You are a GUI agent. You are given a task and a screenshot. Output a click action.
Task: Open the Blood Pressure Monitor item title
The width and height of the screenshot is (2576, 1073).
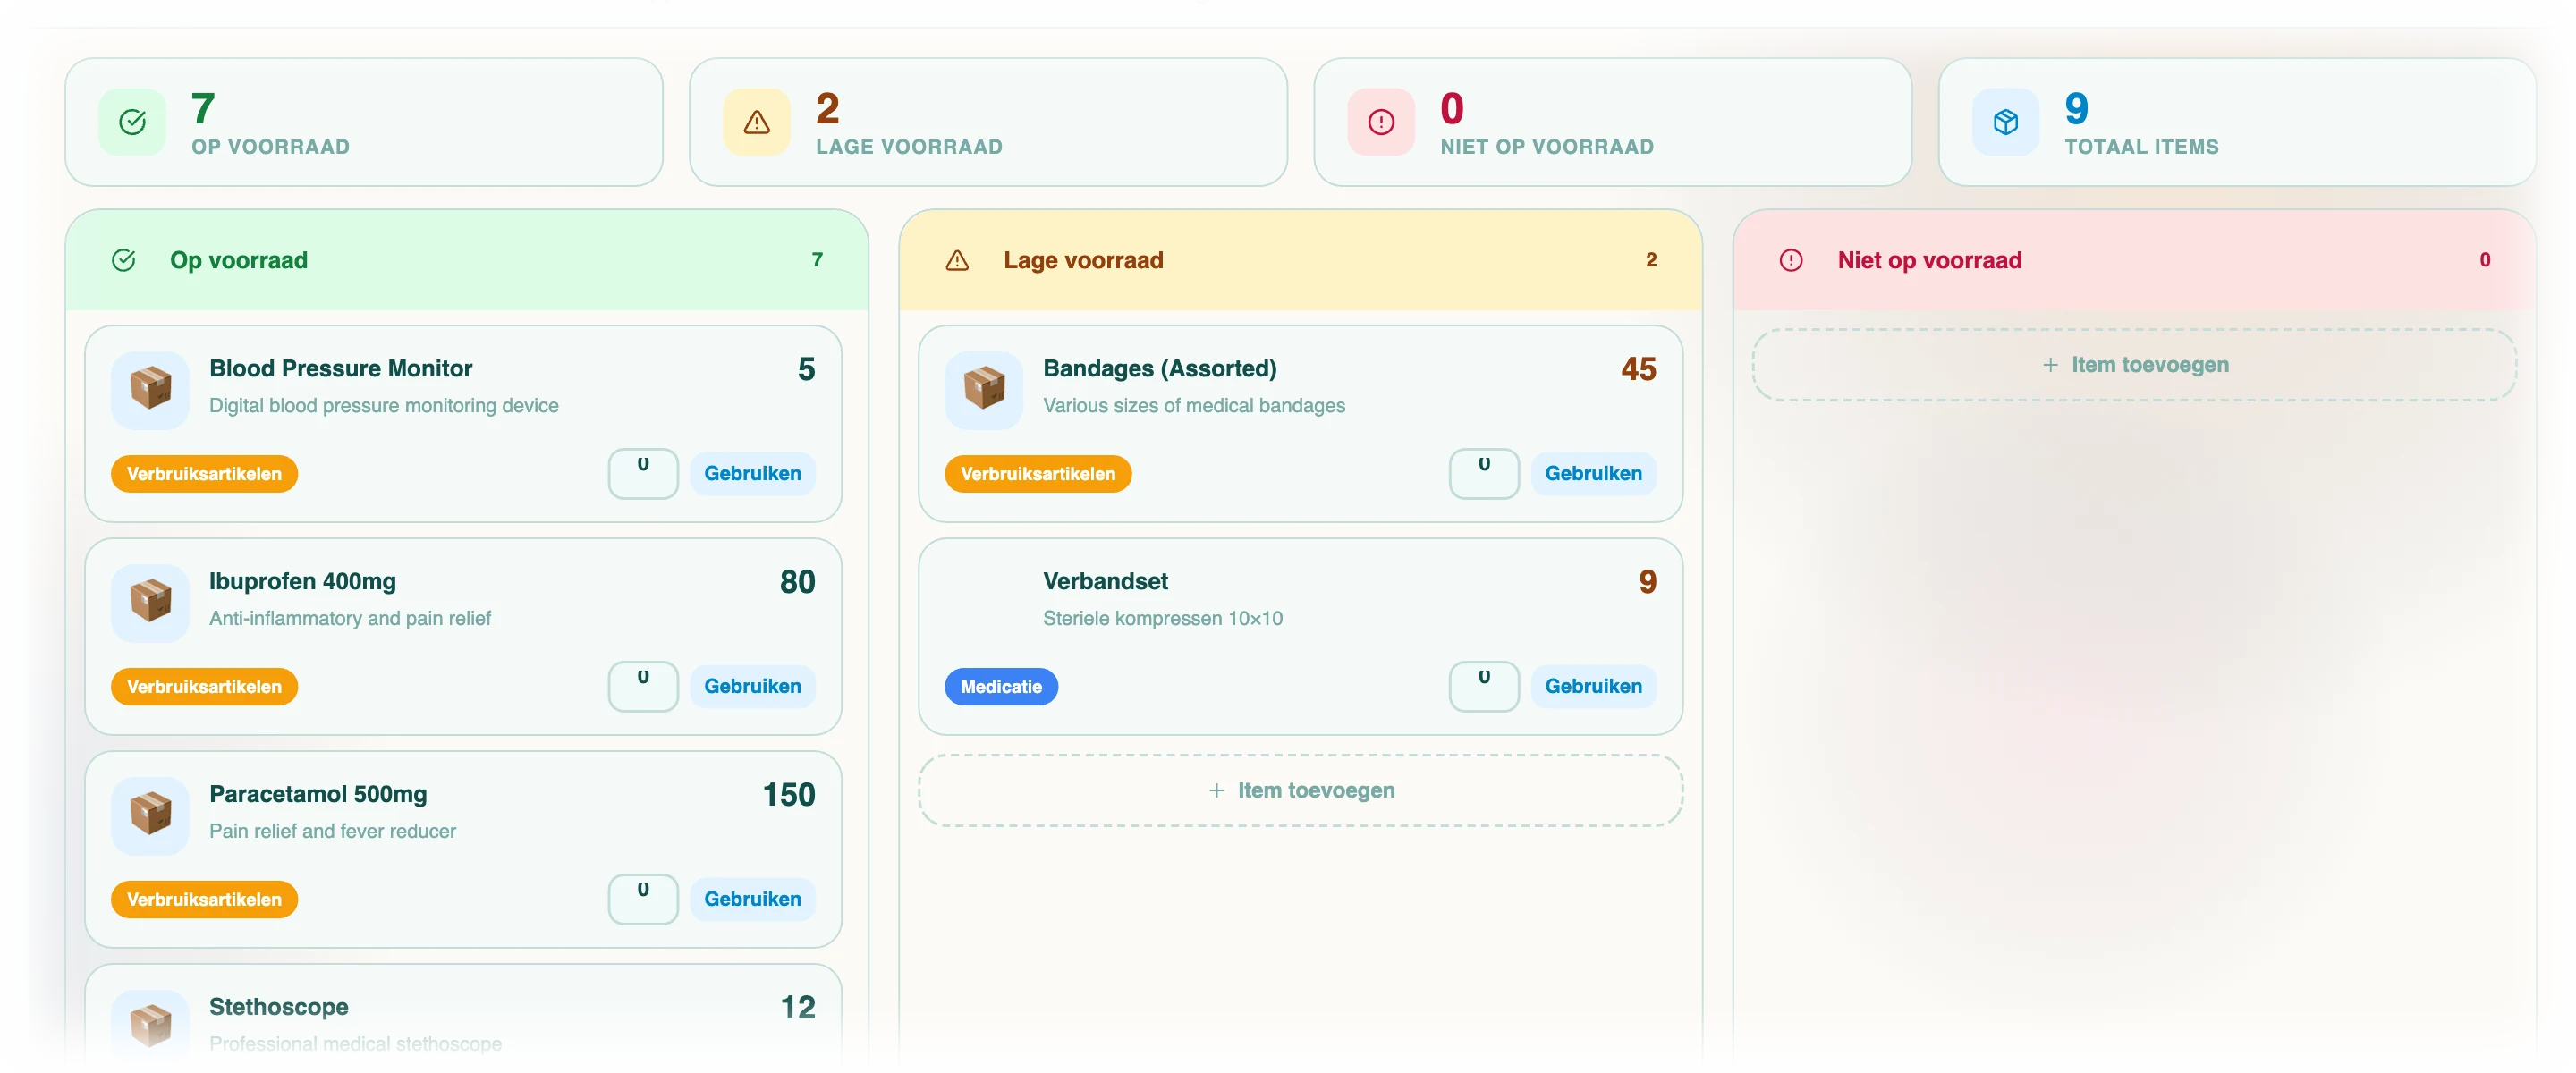pyautogui.click(x=340, y=368)
